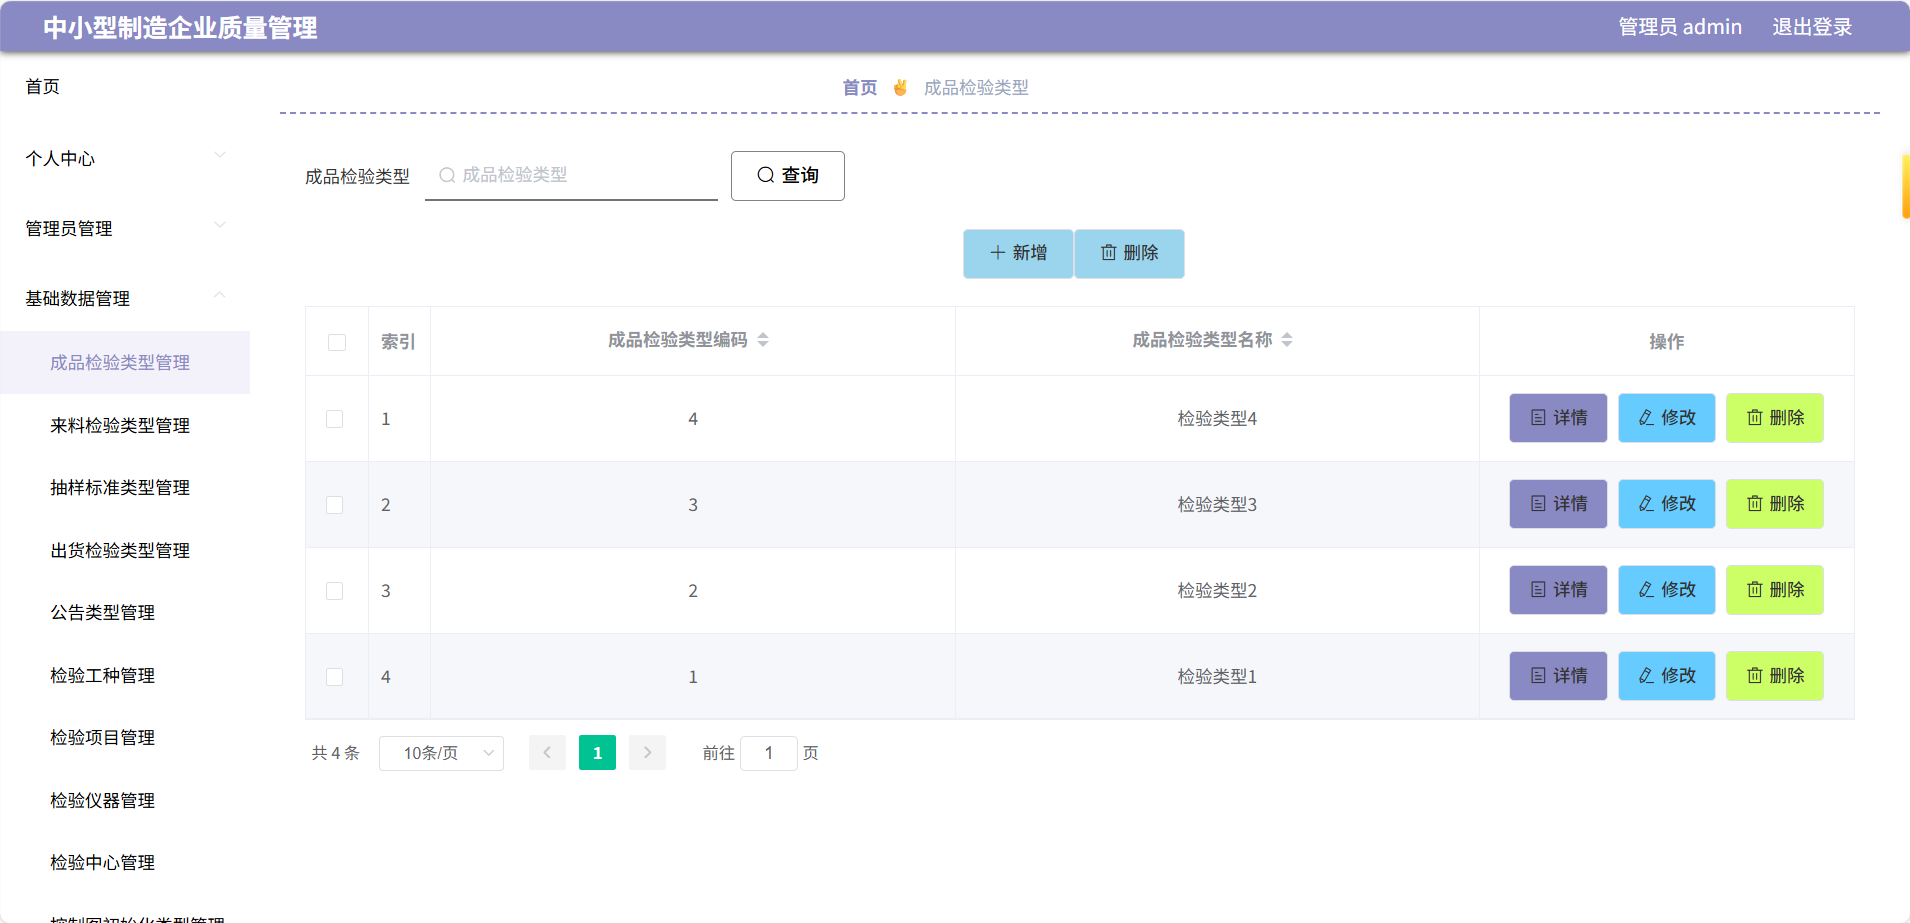Sort by 成品检验类型编码 column arrows
Image resolution: width=1910 pixels, height=923 pixels.
tap(763, 340)
